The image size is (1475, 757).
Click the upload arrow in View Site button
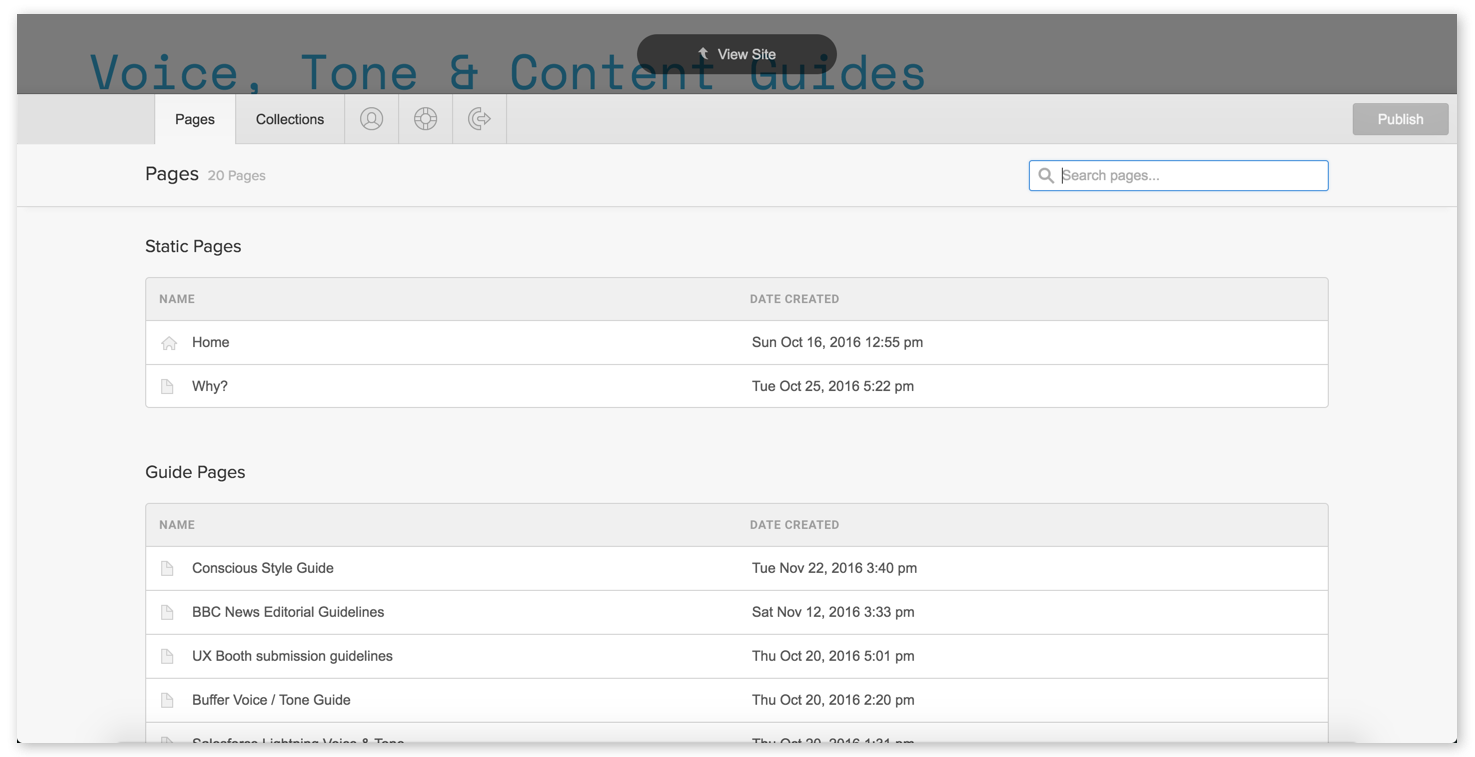pos(702,53)
